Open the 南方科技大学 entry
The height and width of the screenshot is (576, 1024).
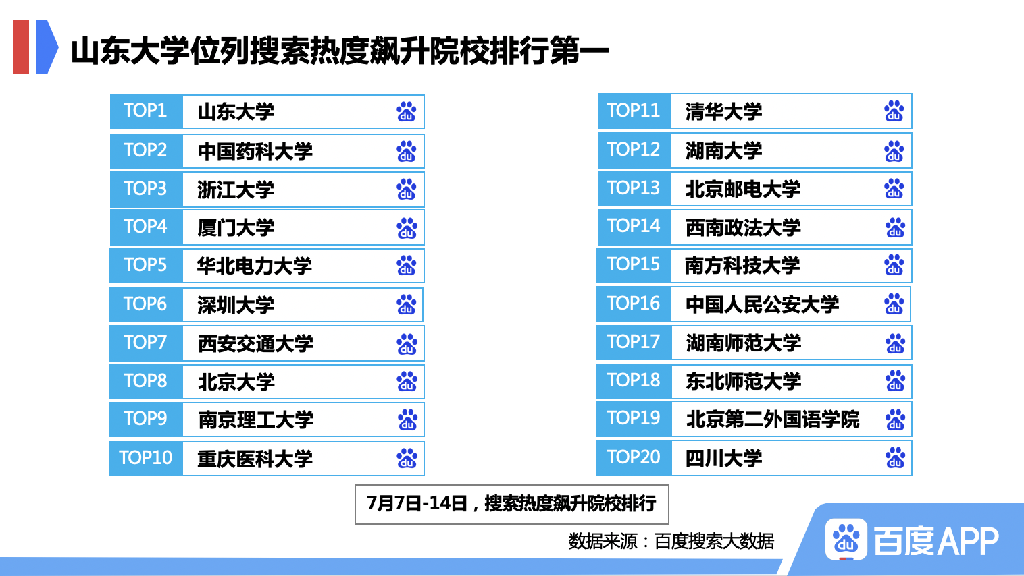click(742, 266)
